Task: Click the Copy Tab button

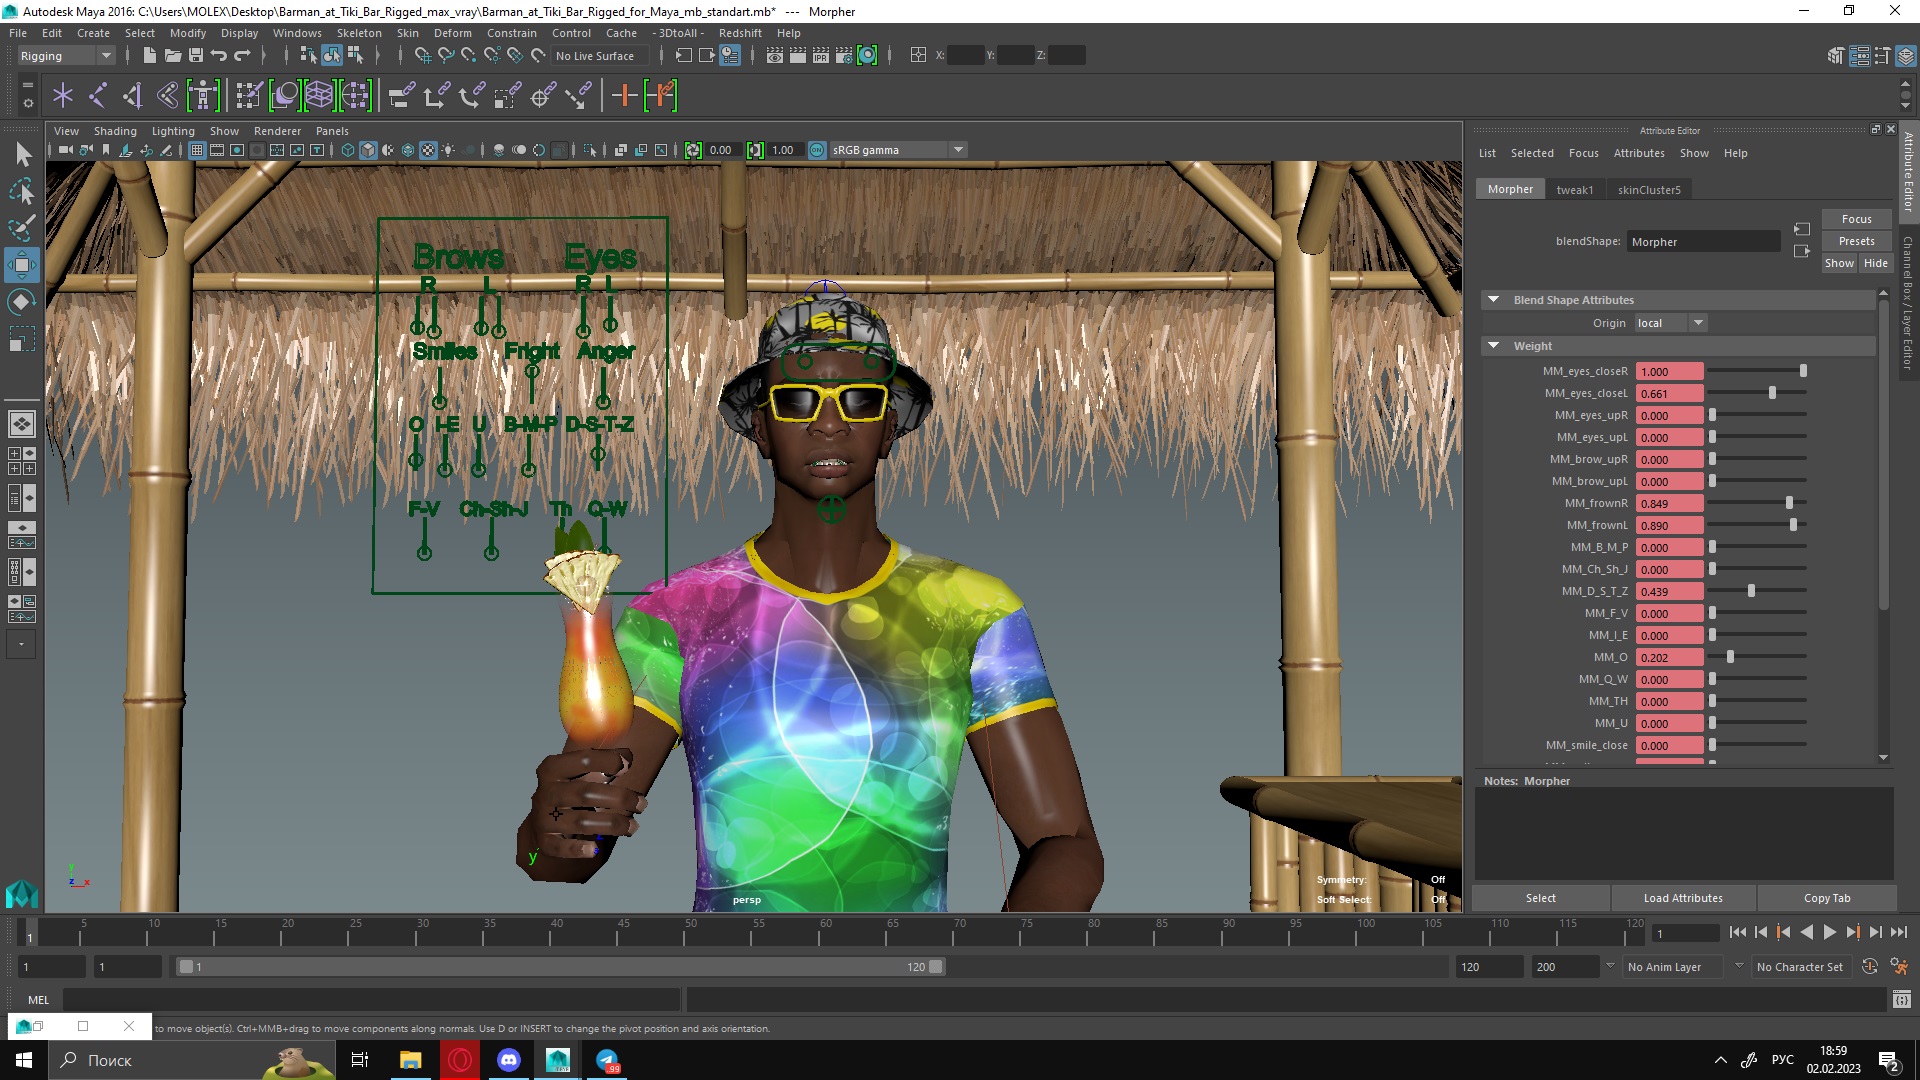Action: tap(1827, 898)
